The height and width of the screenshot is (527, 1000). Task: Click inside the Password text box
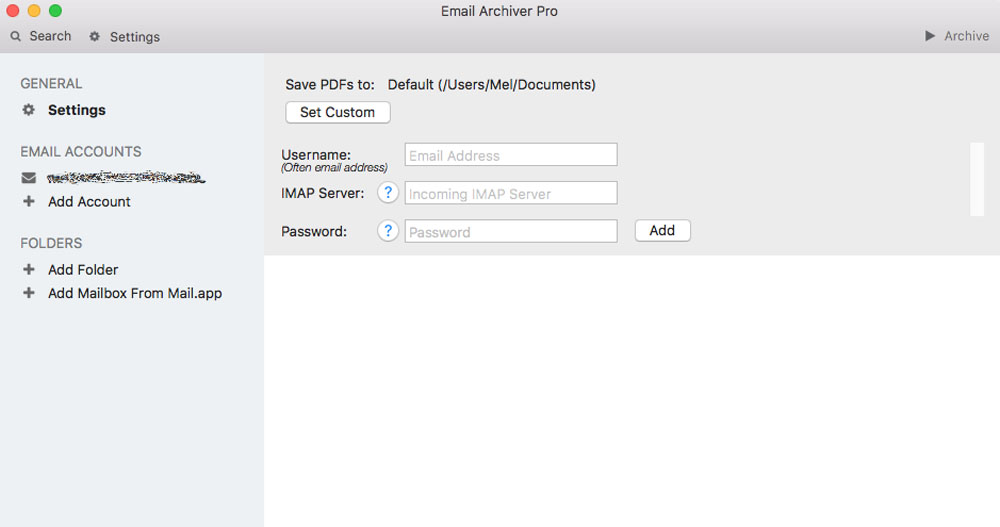click(510, 231)
